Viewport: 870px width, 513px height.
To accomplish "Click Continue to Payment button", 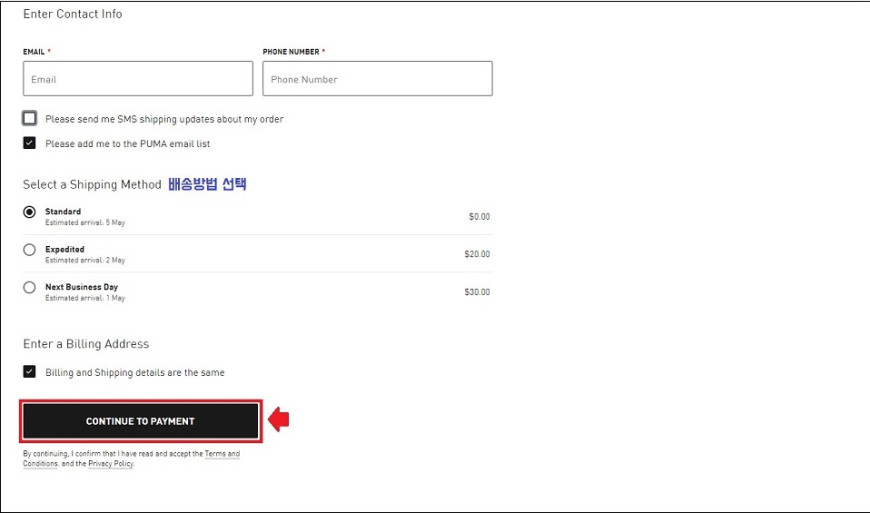I will coord(141,421).
